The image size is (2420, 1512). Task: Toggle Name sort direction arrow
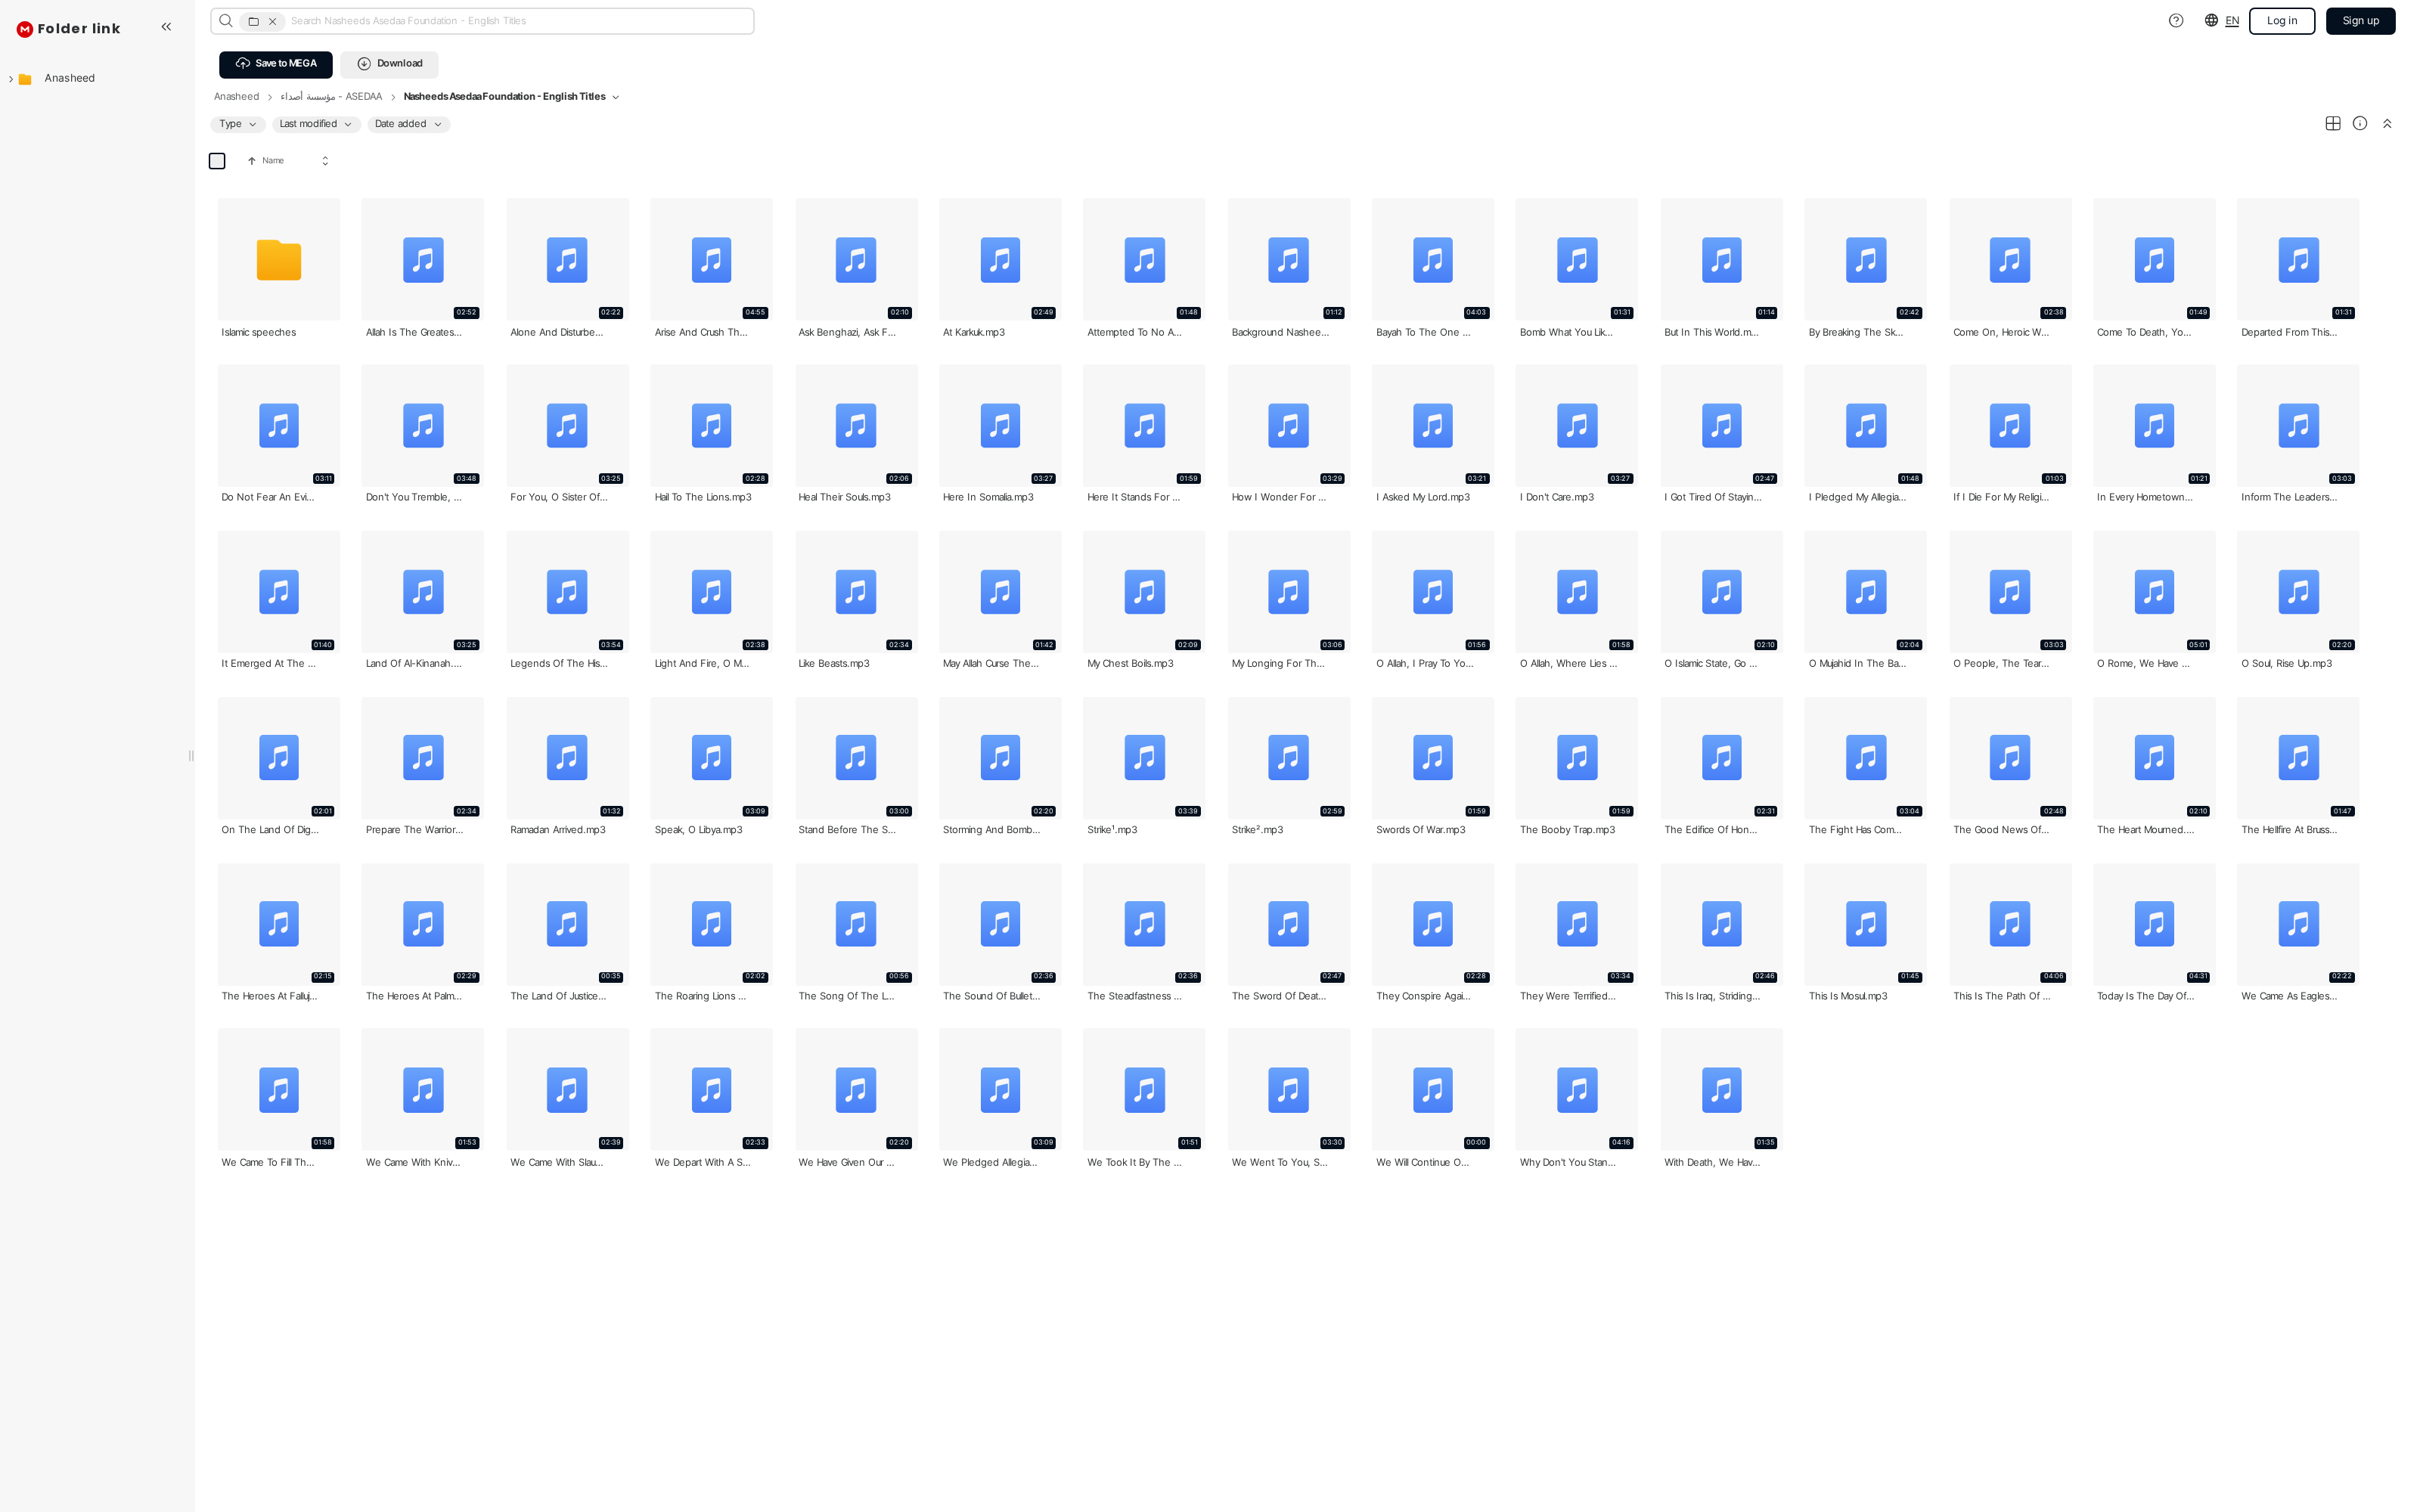[252, 161]
